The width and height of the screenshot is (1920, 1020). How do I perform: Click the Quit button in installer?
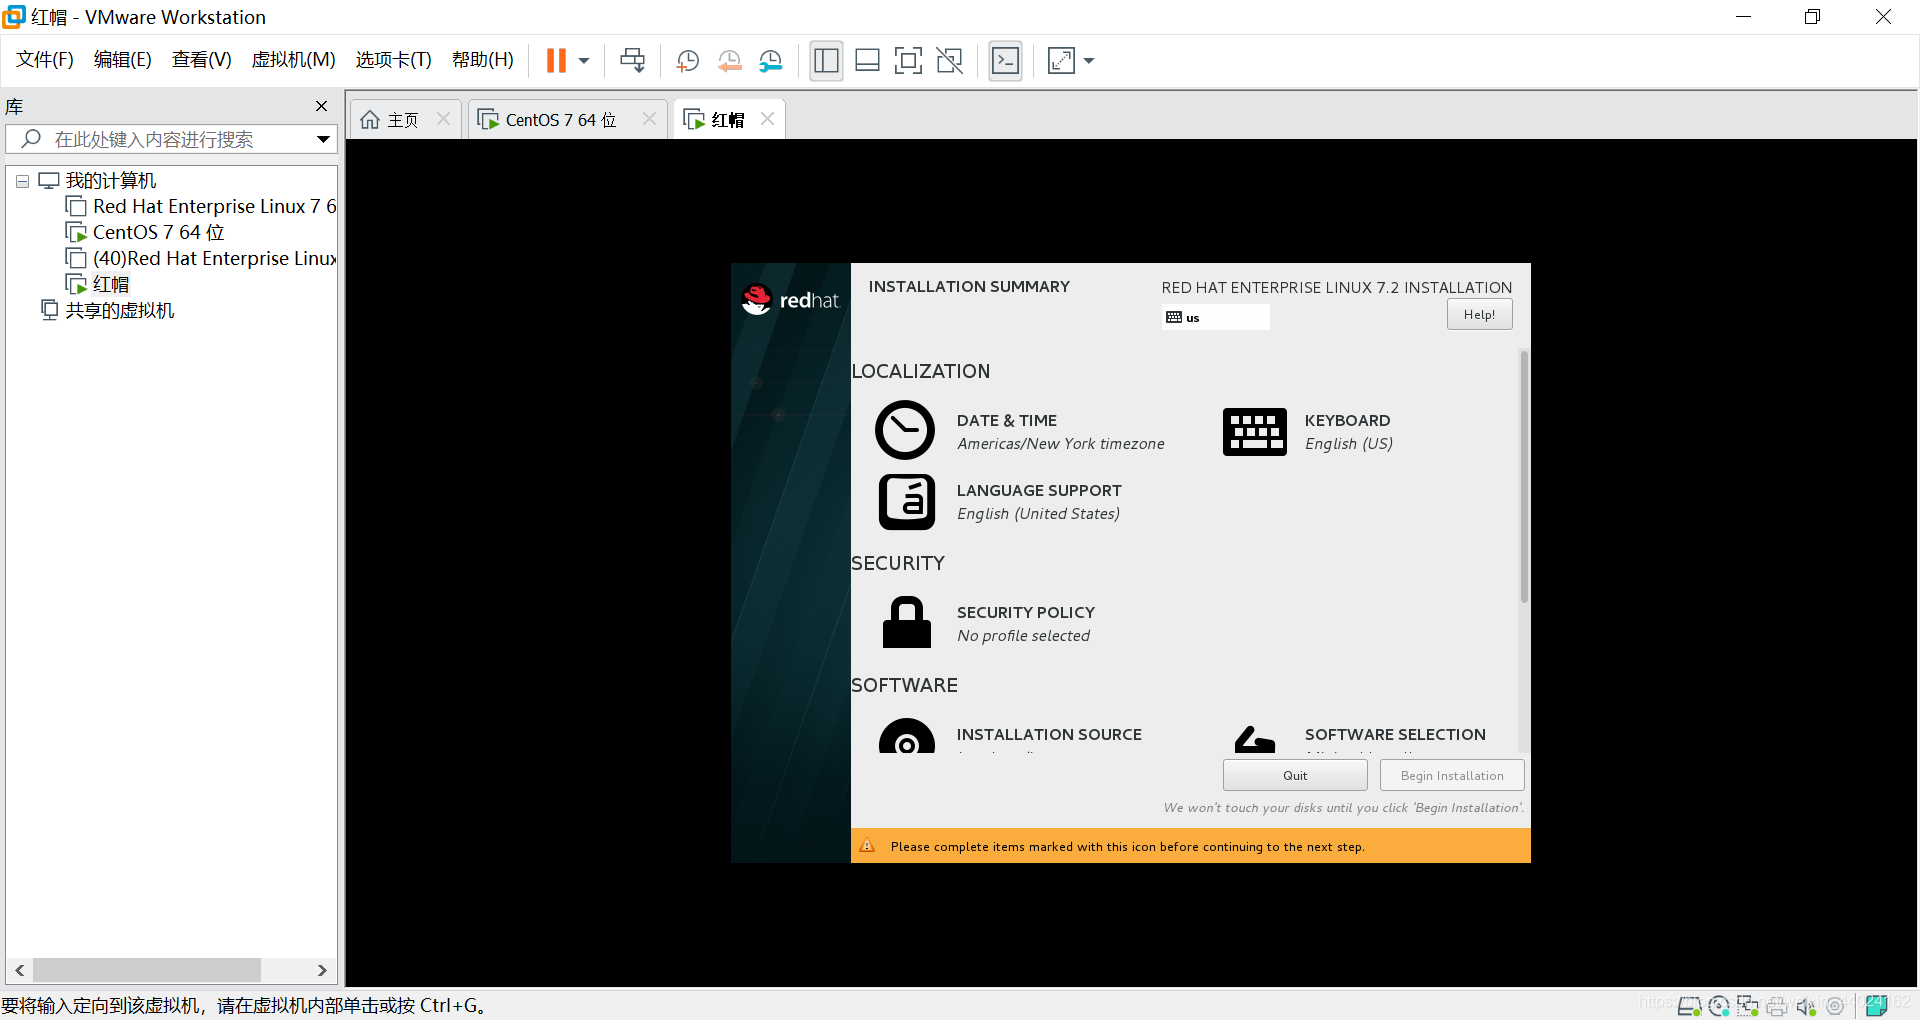(x=1295, y=775)
